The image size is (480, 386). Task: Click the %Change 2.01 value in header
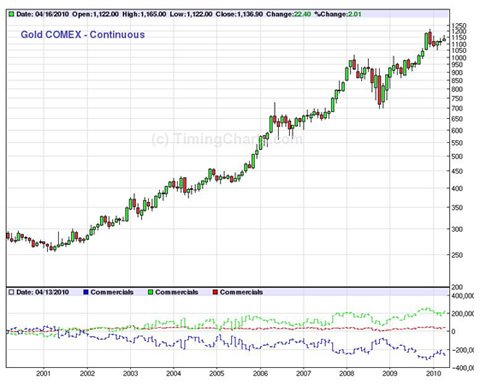tap(338, 14)
